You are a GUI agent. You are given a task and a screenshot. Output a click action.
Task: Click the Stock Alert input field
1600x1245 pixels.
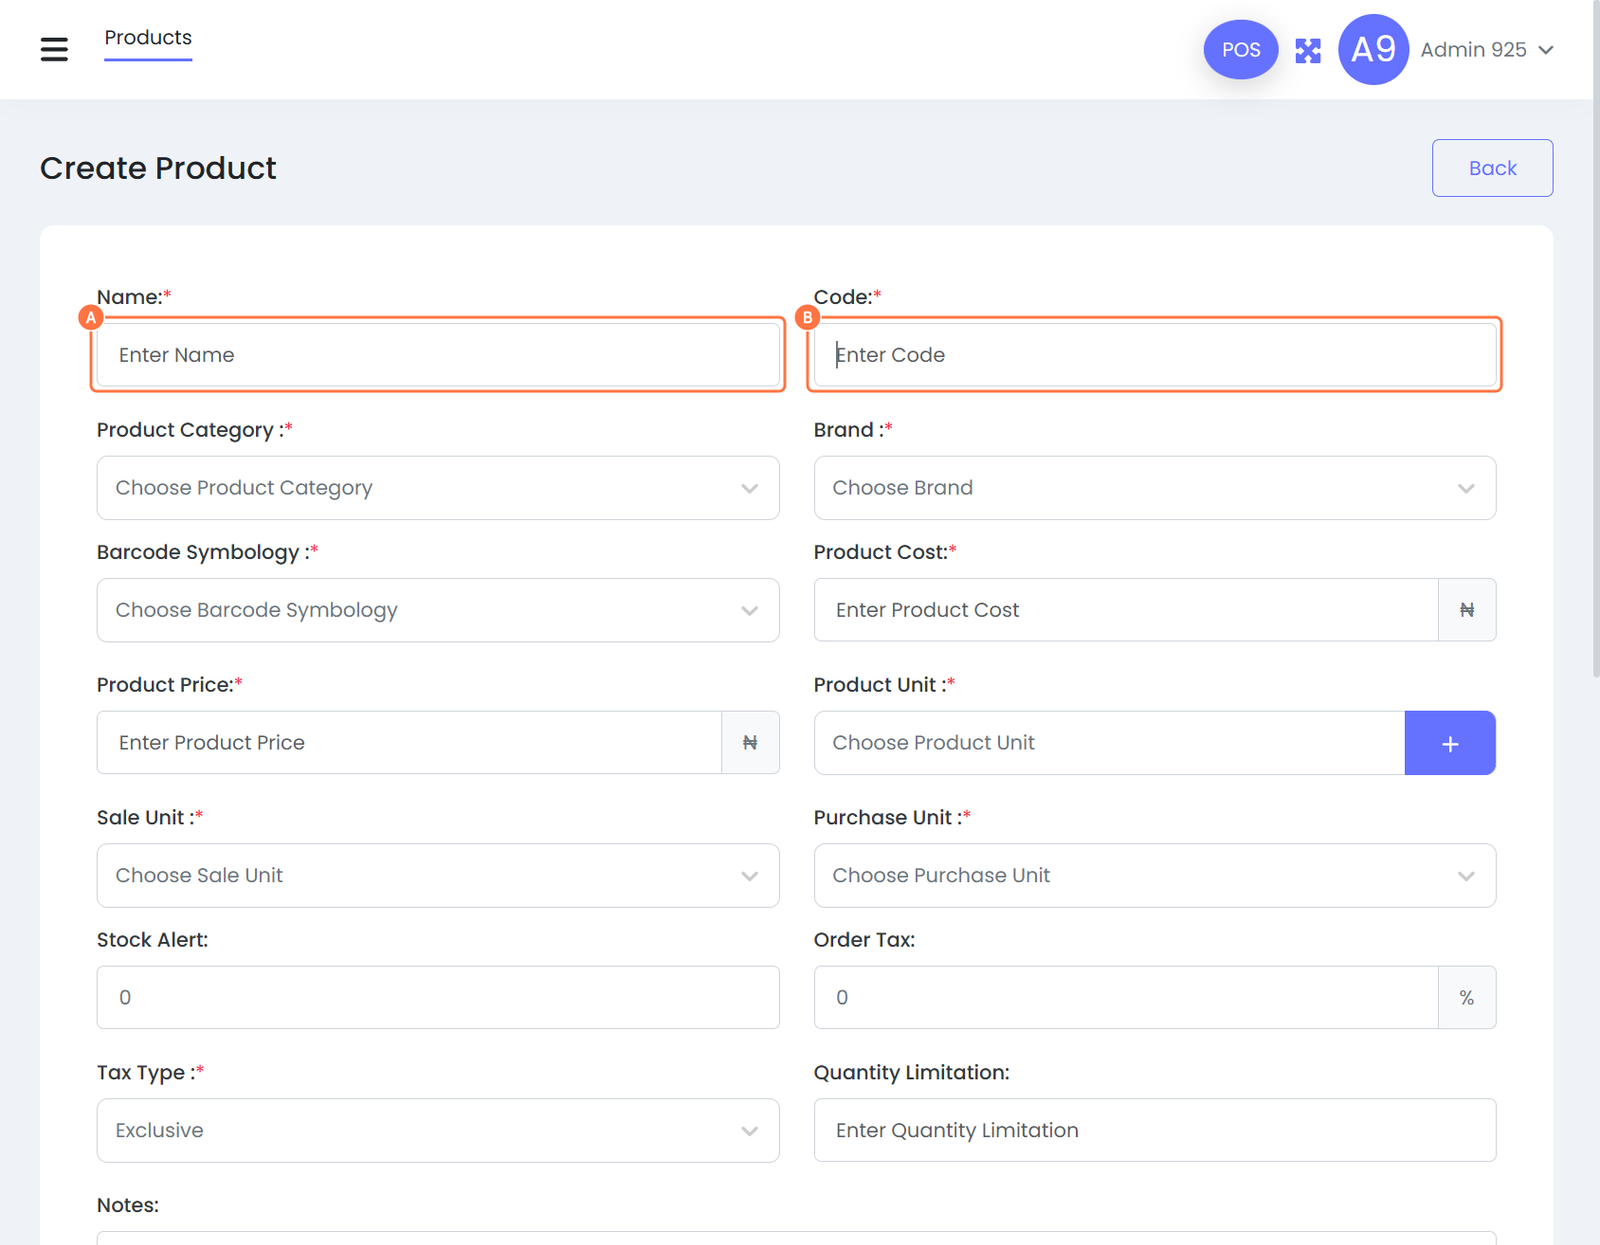coord(437,998)
